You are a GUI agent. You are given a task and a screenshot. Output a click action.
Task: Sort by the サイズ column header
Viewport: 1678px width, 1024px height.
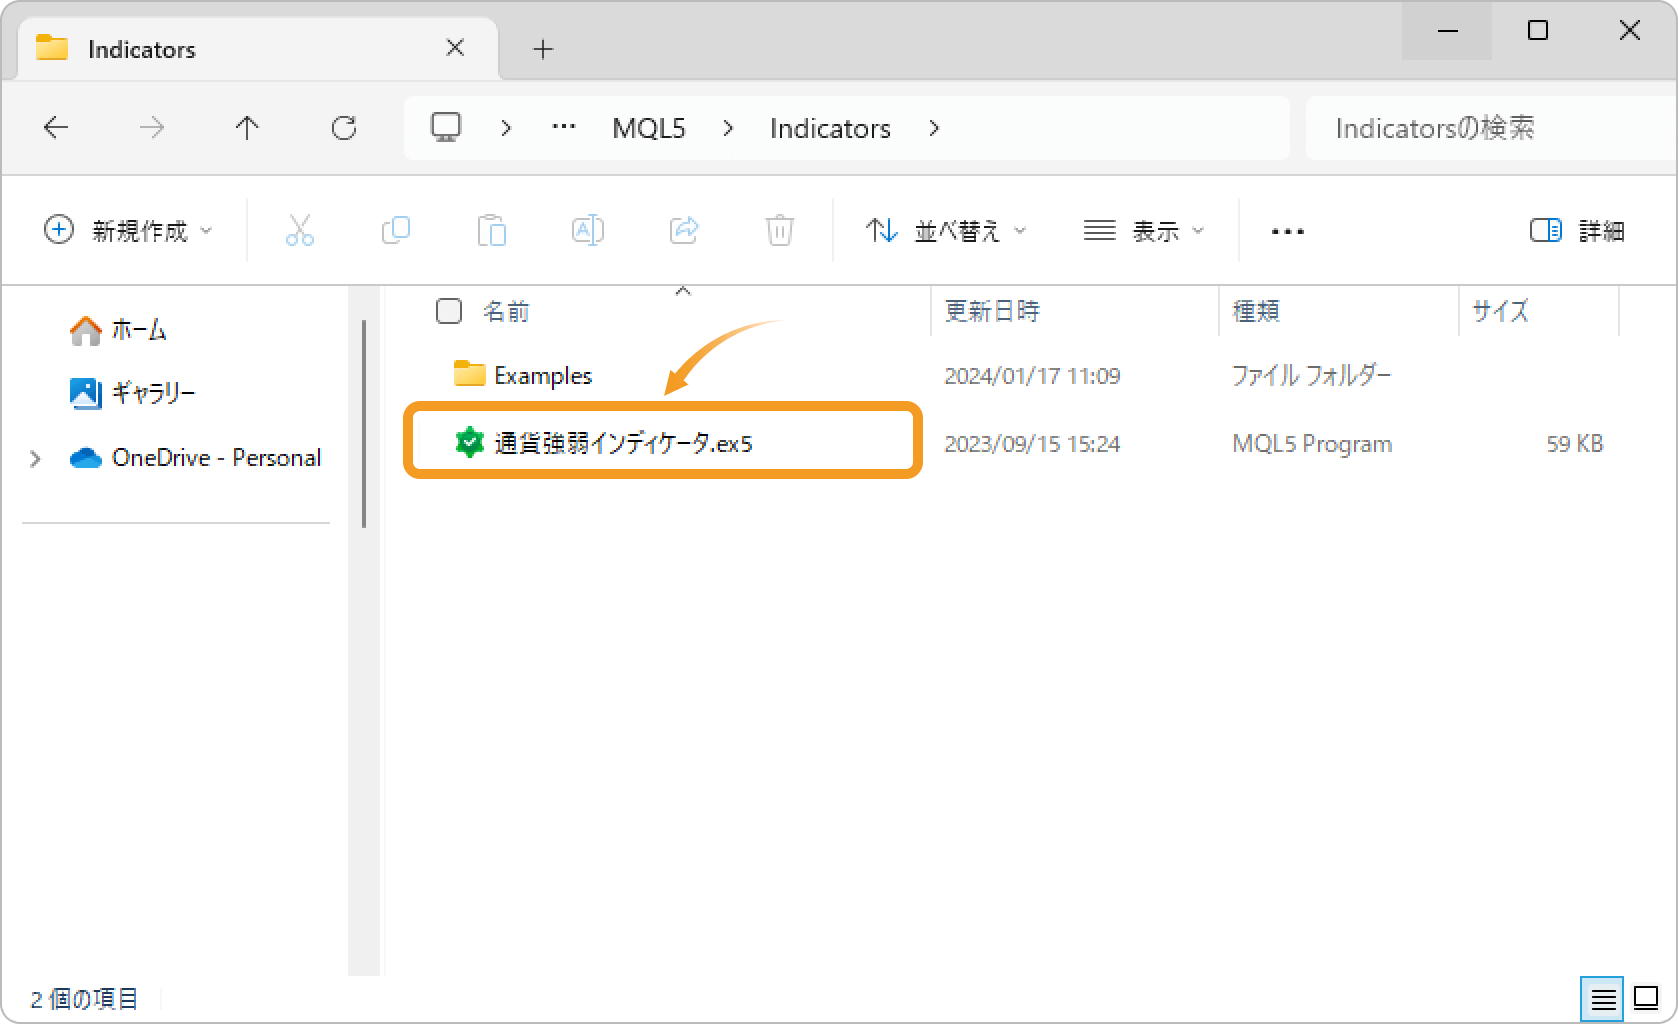point(1500,311)
